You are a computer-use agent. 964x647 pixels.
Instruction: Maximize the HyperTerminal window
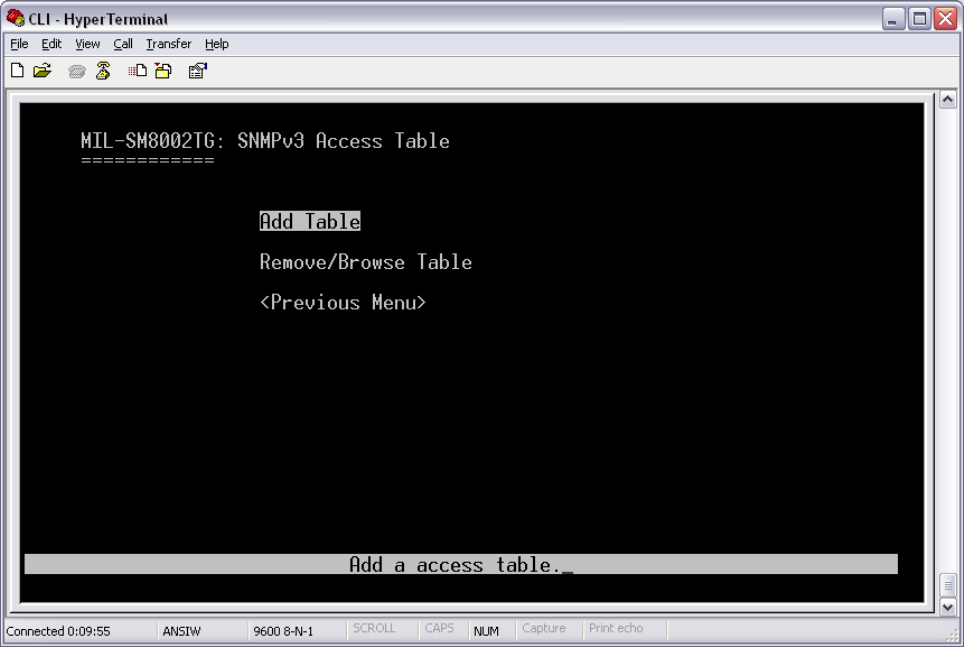919,18
